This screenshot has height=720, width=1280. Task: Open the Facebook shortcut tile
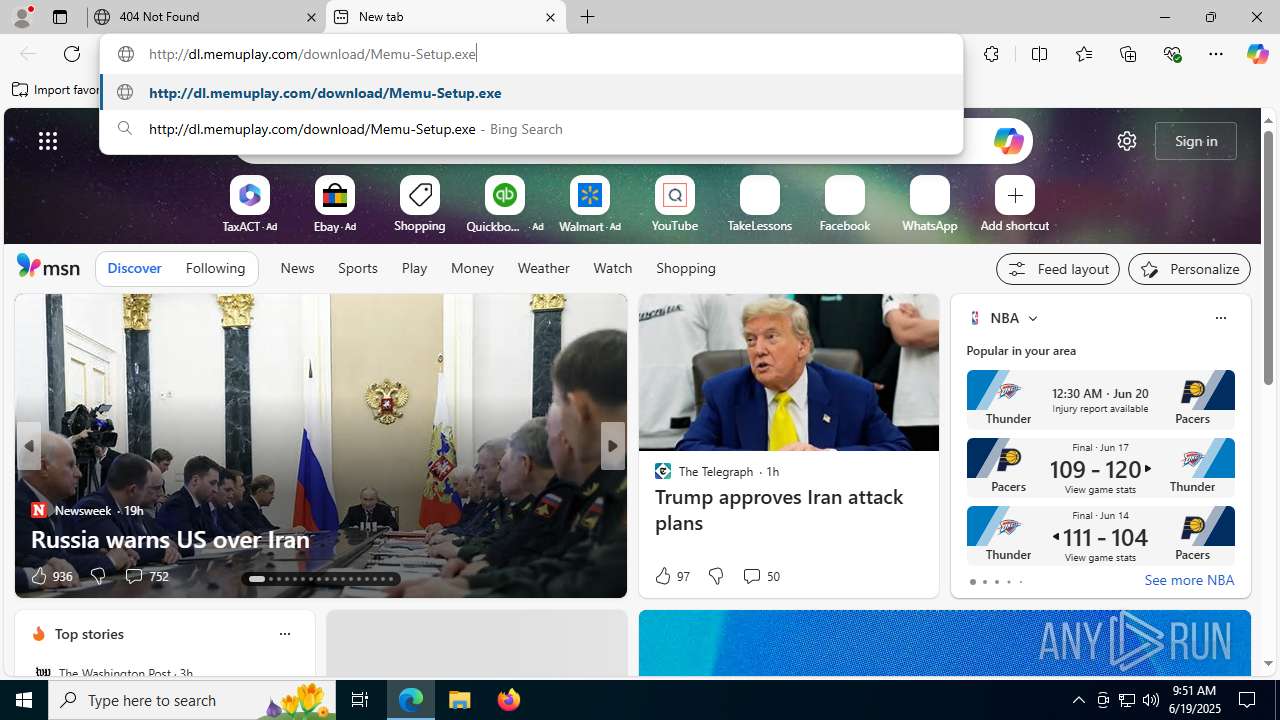(845, 205)
